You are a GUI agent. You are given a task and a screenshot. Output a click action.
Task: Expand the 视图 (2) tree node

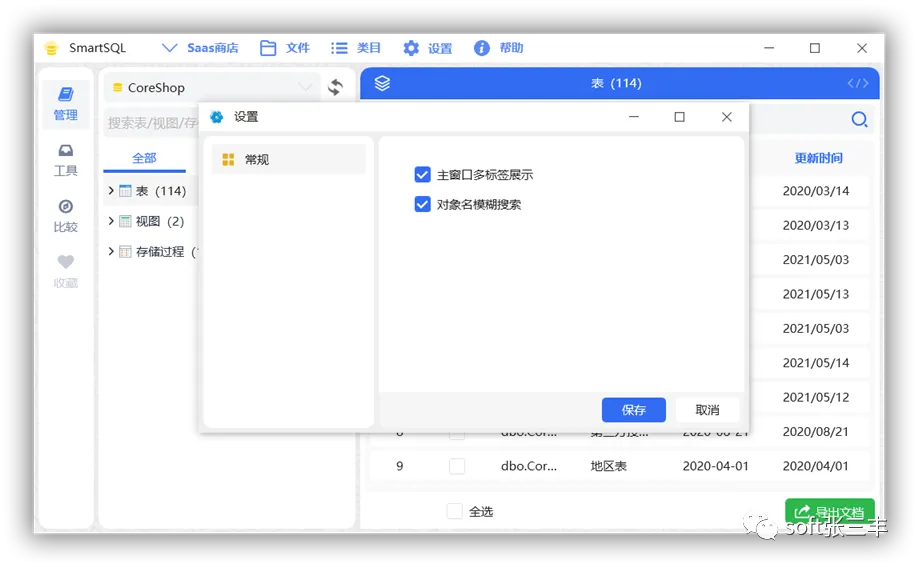pyautogui.click(x=111, y=221)
